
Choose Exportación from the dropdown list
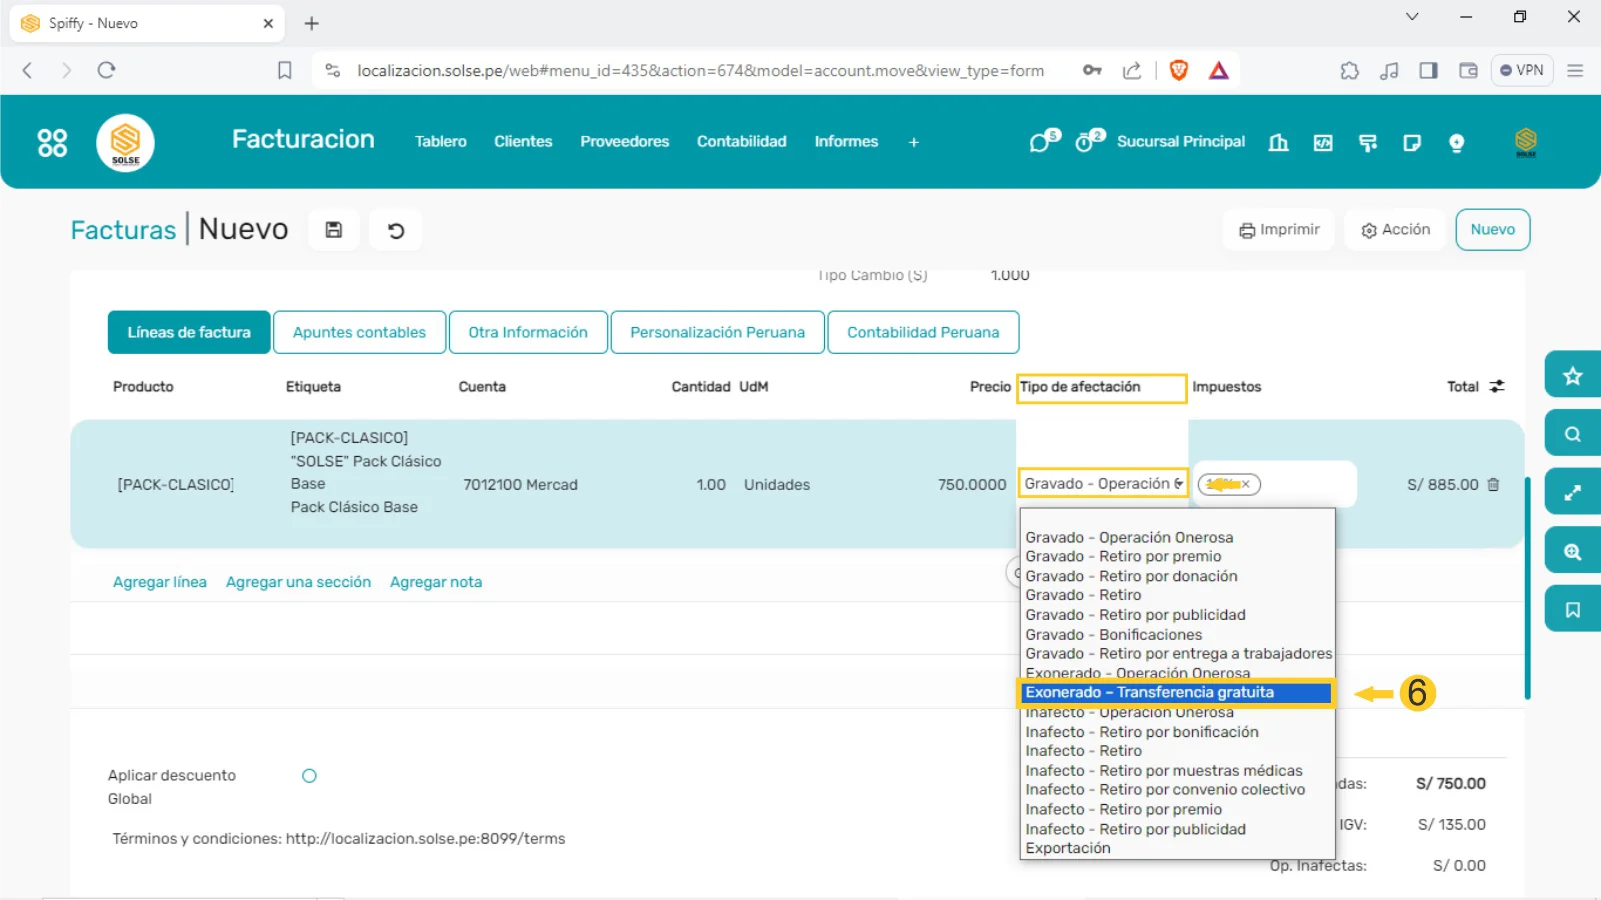coord(1067,848)
